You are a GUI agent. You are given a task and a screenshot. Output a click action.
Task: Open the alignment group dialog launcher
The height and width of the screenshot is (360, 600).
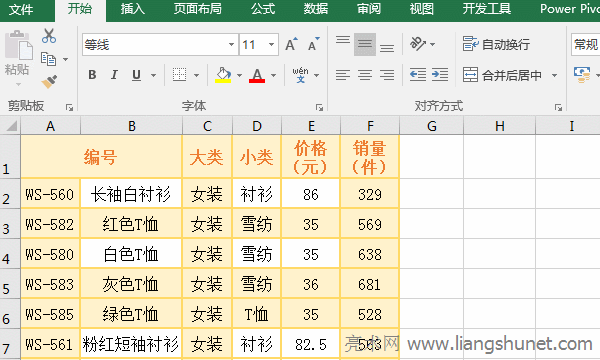(x=558, y=108)
